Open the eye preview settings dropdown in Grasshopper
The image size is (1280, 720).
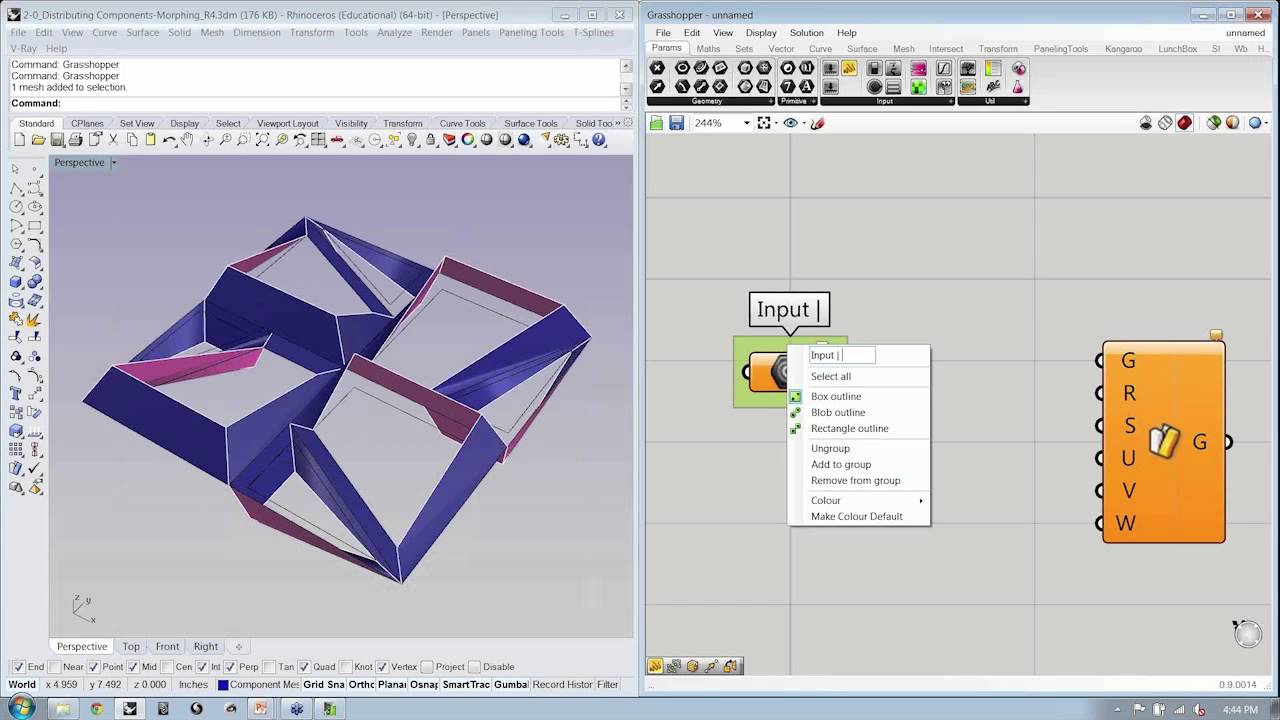click(804, 123)
